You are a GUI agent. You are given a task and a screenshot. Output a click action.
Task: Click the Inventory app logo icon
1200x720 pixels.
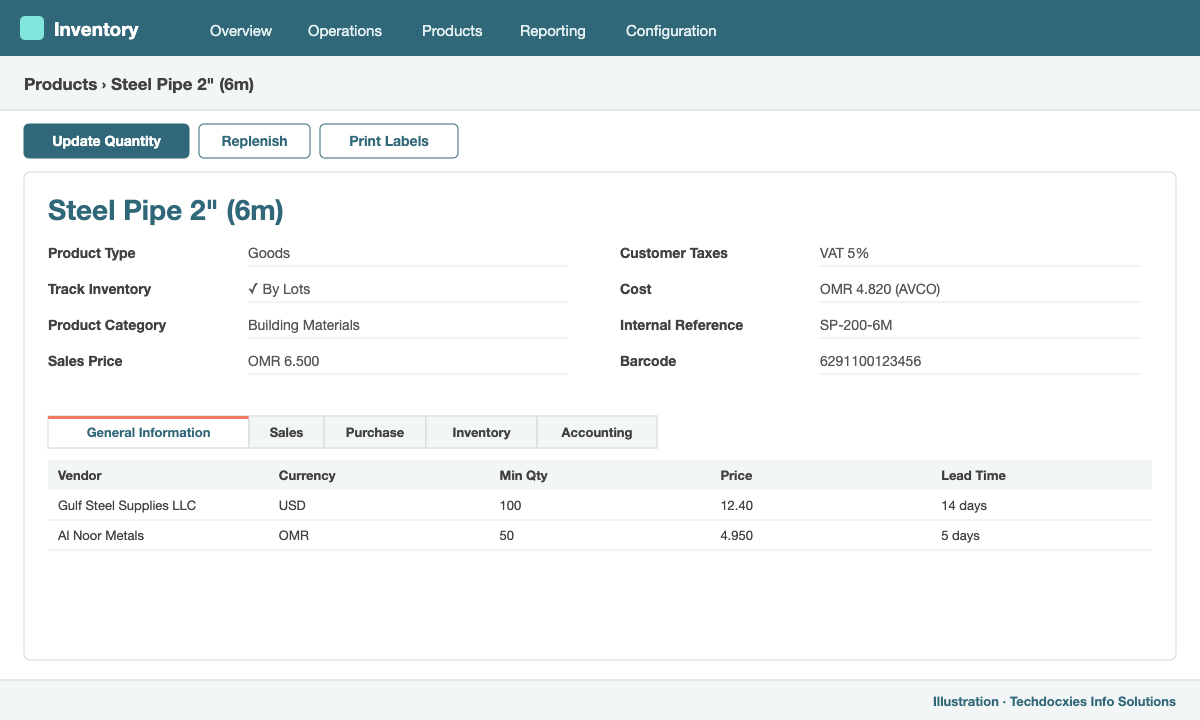point(32,28)
